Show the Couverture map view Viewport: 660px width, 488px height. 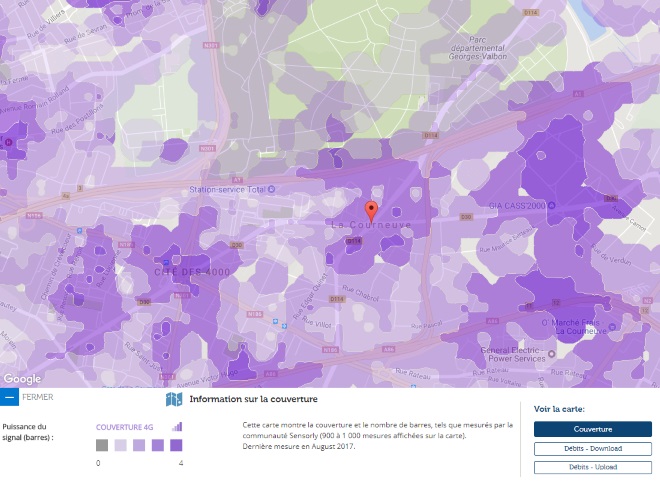[592, 429]
